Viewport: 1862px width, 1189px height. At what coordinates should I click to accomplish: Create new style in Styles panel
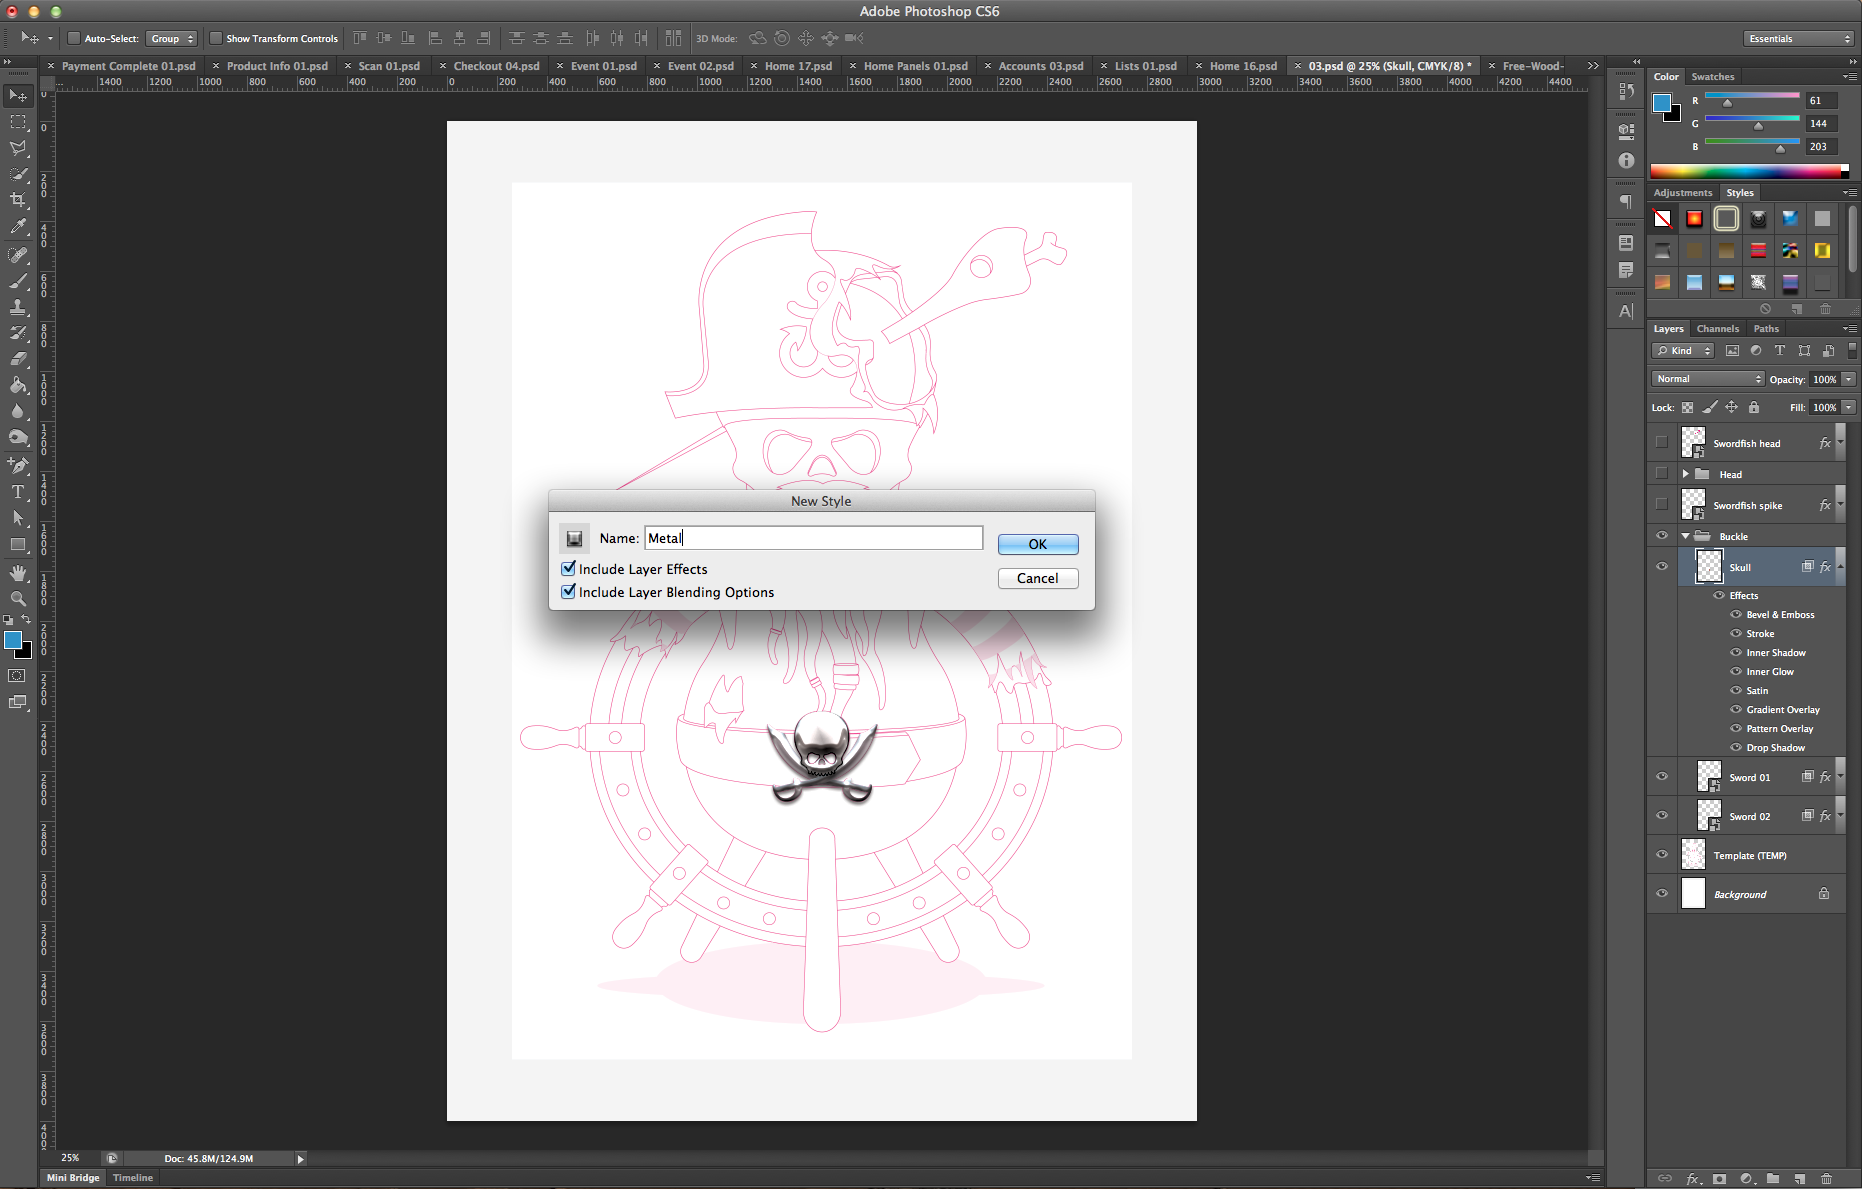point(1797,309)
